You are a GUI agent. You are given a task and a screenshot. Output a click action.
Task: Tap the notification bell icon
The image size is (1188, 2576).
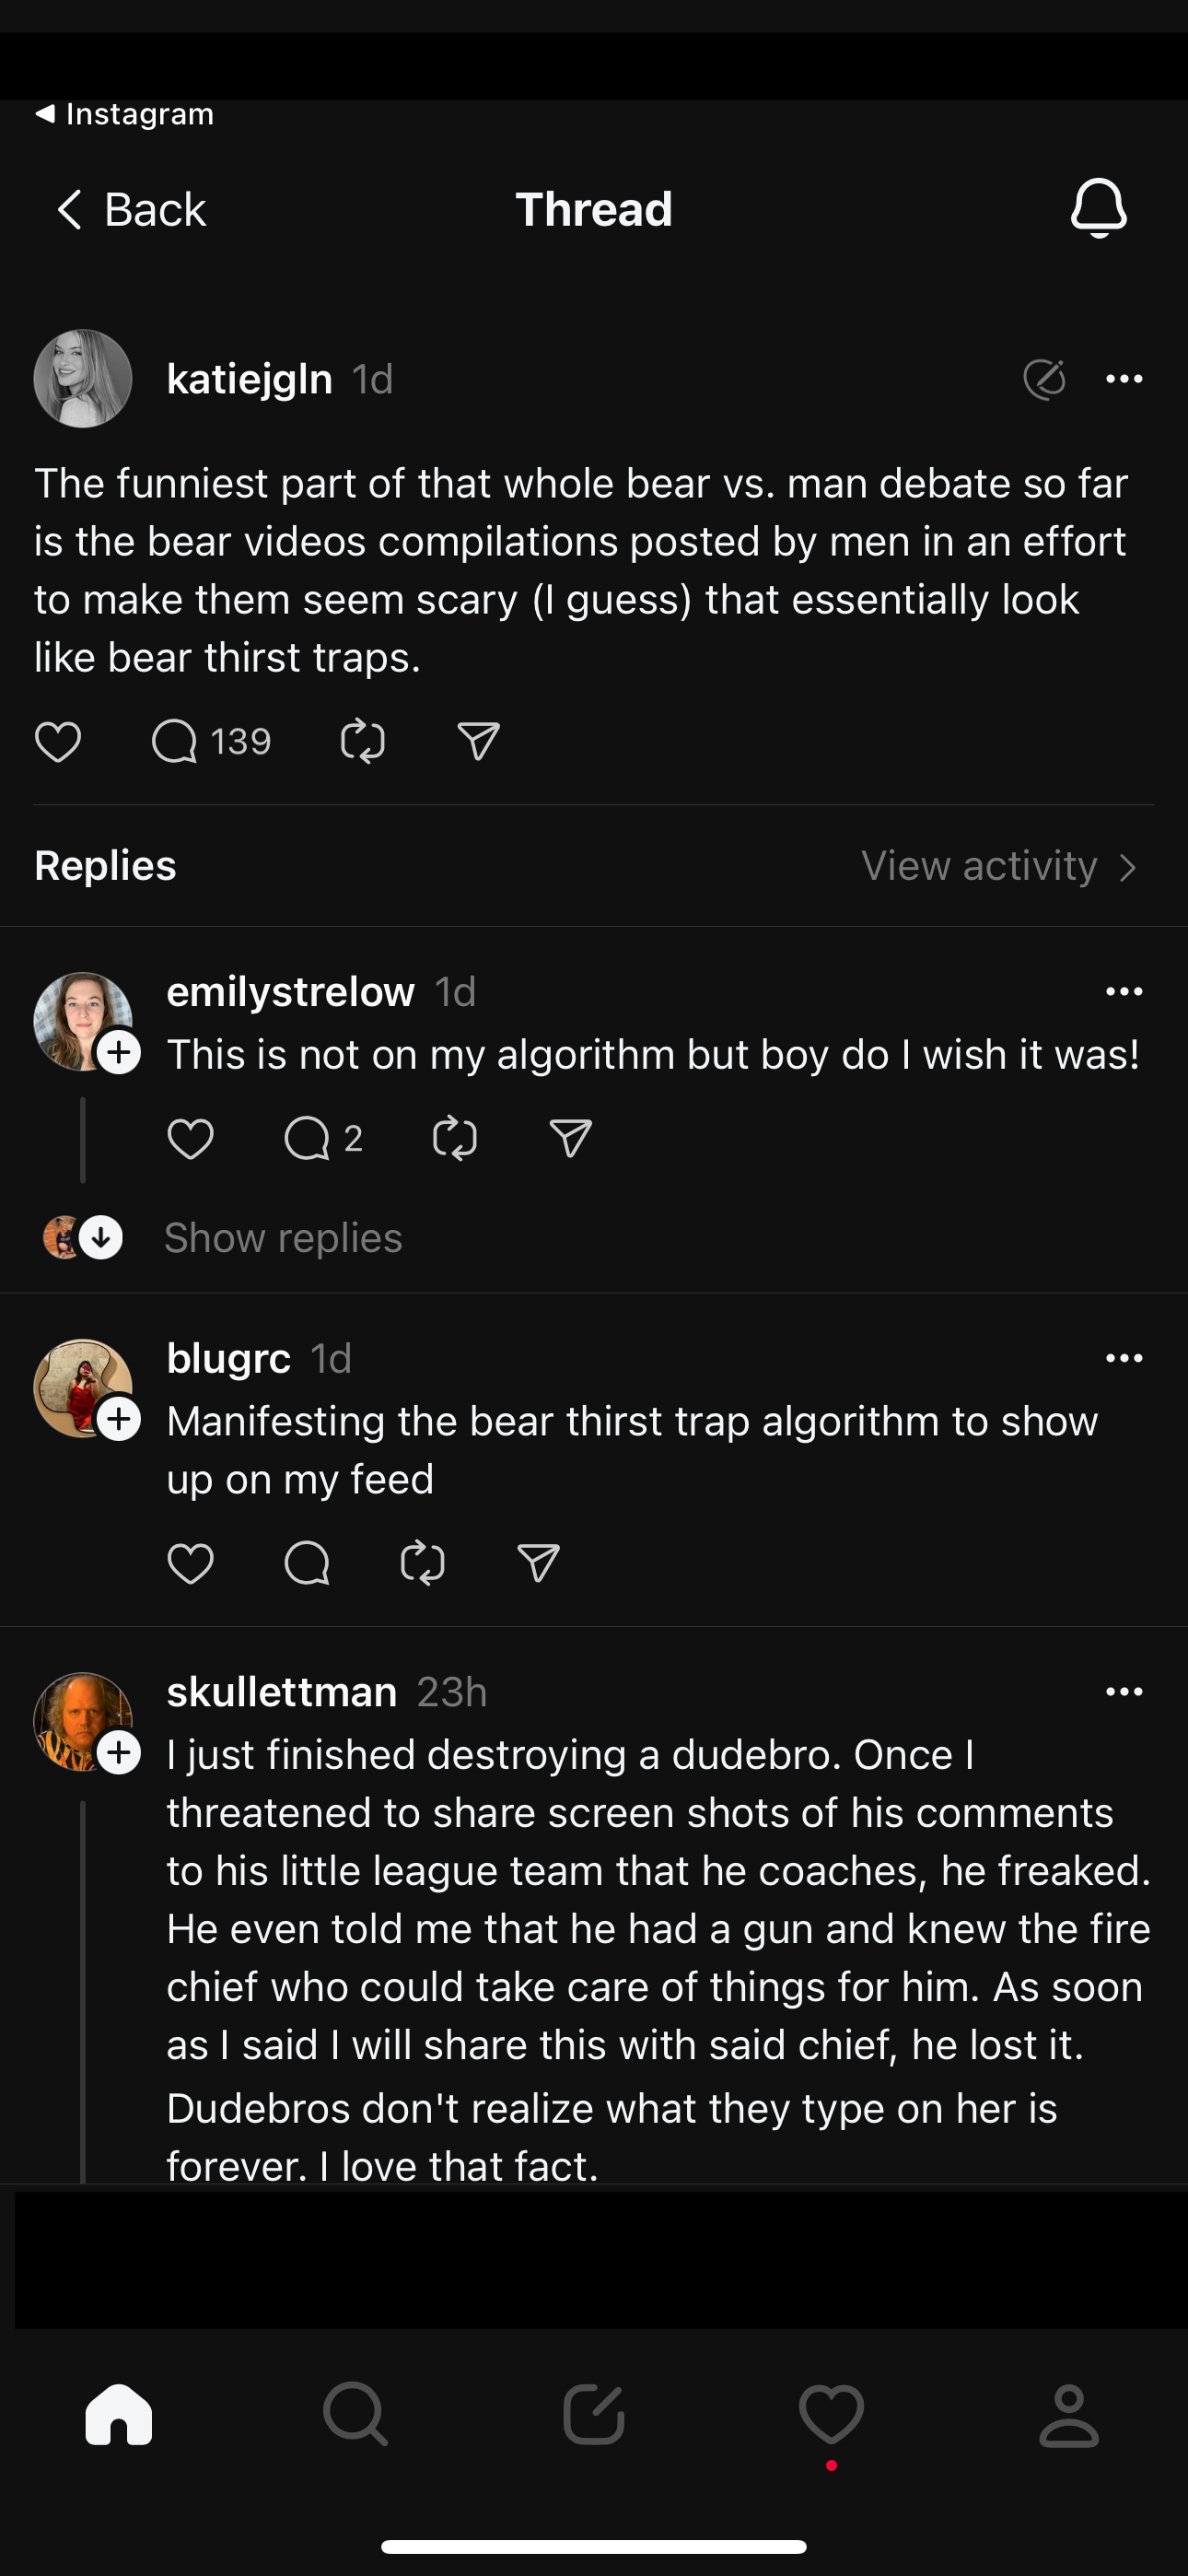(1098, 208)
